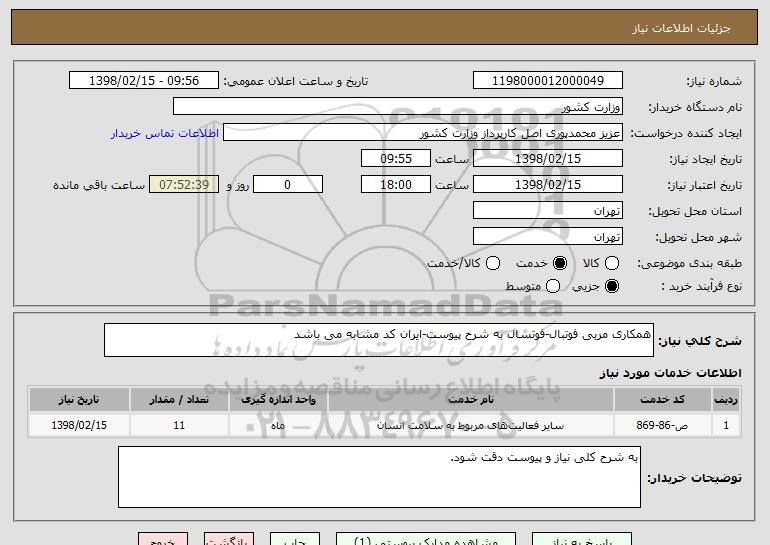Click the تاریخ نیاز column header
Image resolution: width=770 pixels, height=545 pixels.
[x=79, y=400]
